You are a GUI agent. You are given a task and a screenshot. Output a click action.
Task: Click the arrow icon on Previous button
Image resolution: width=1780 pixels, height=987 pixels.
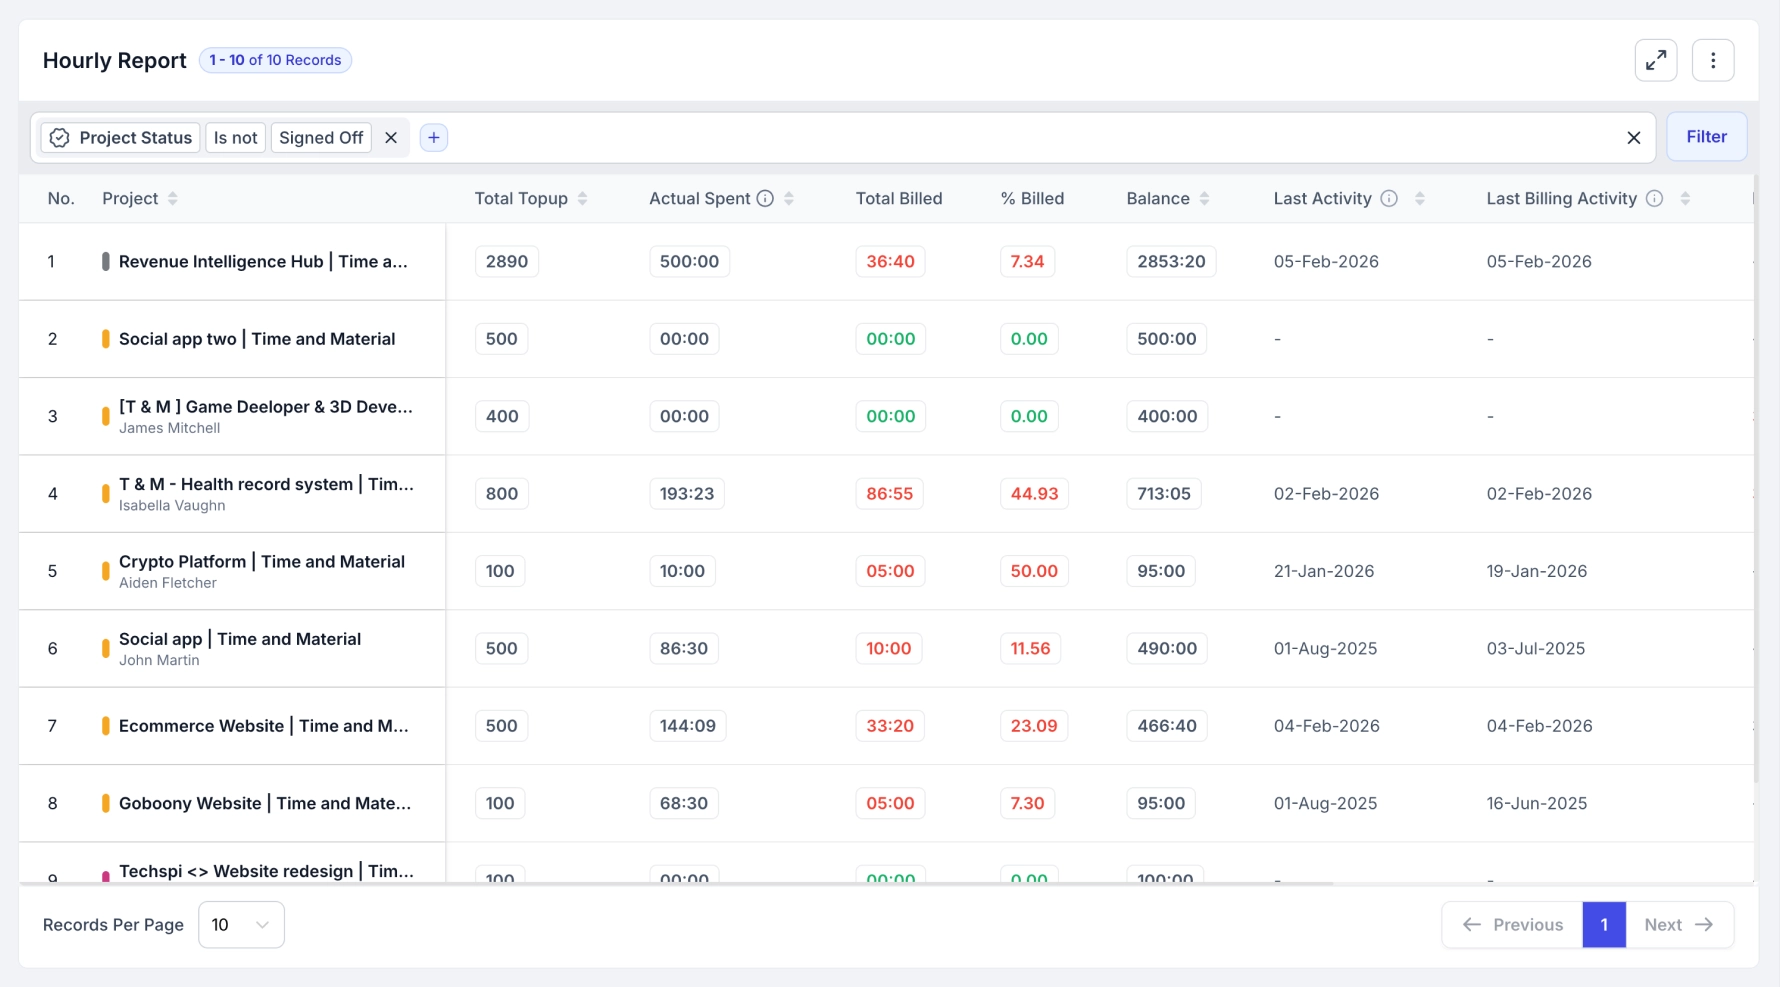[1470, 925]
